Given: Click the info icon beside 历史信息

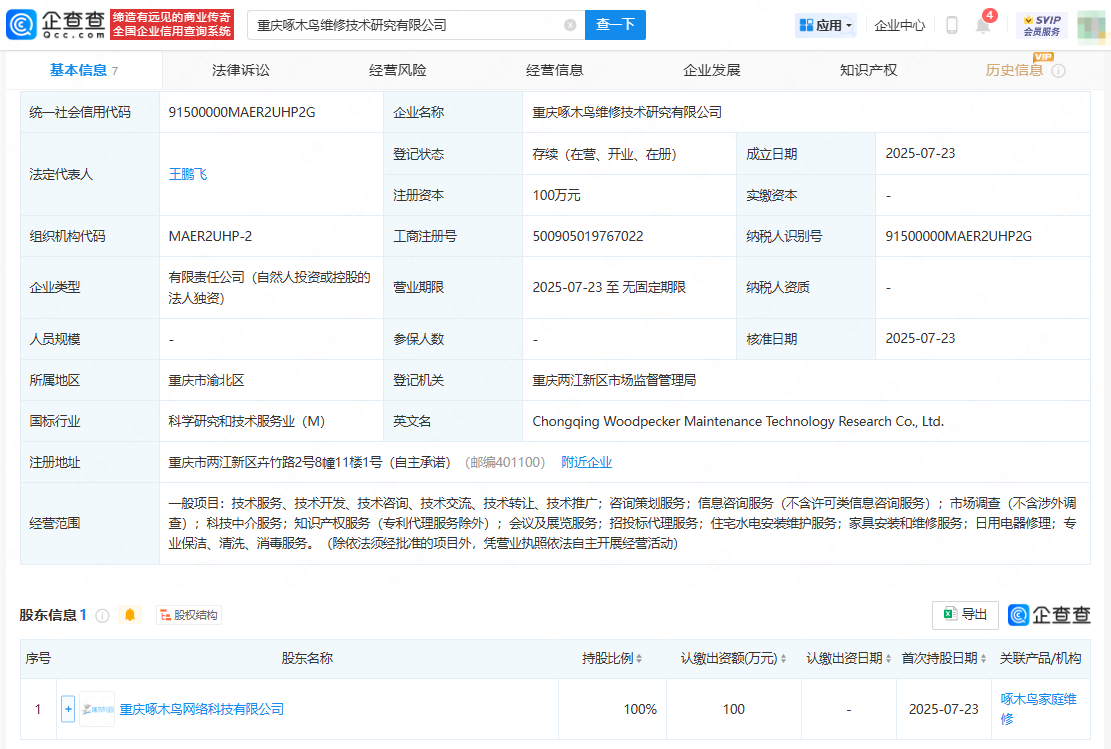Looking at the screenshot, I should [x=1059, y=71].
